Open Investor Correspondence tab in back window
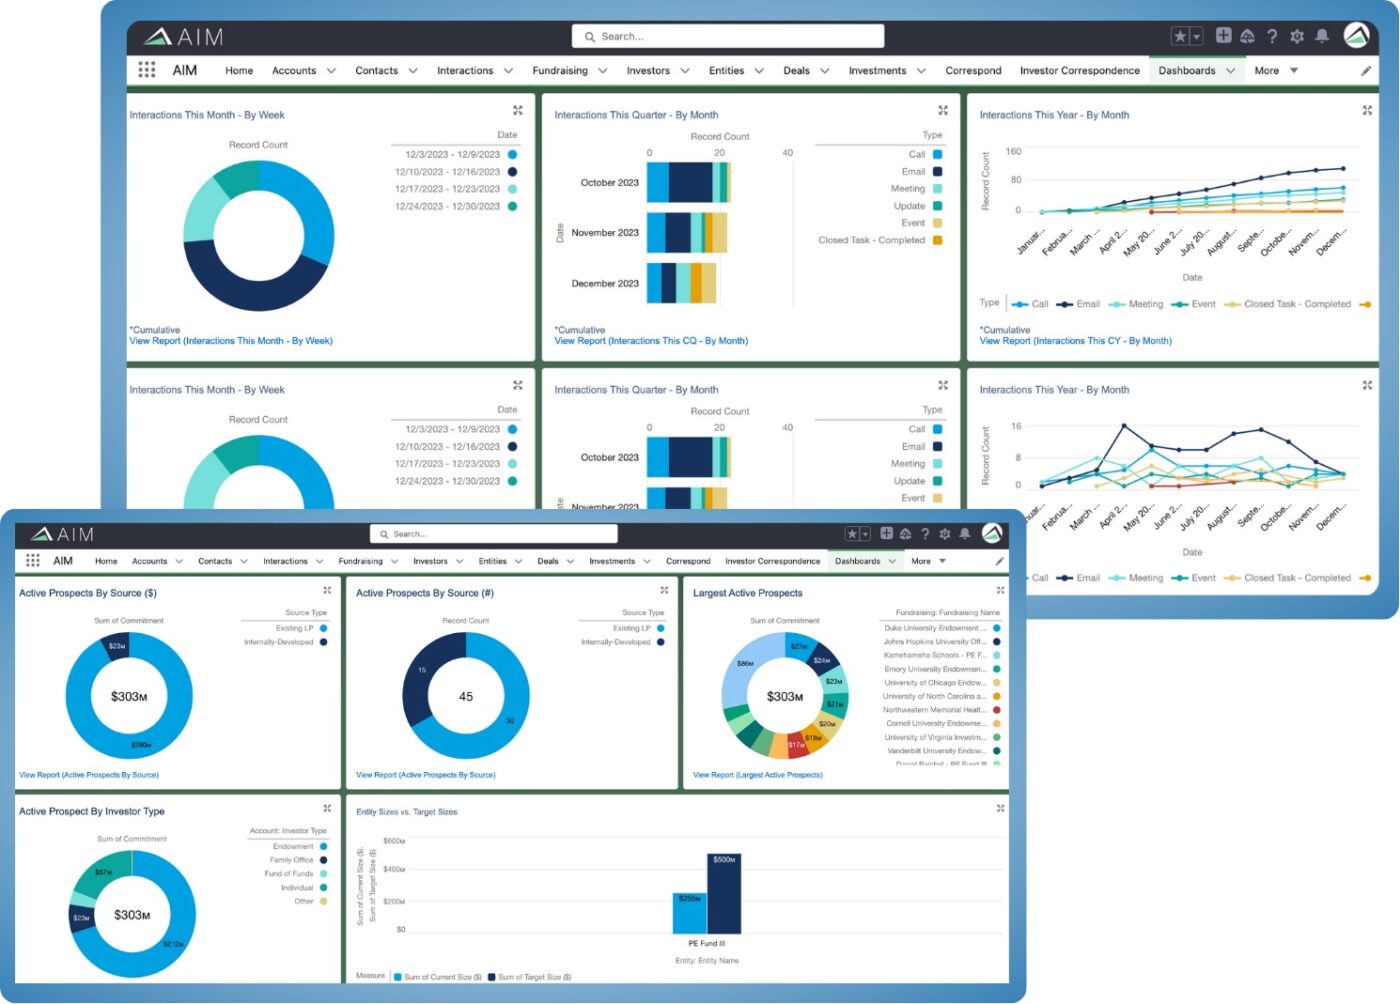1400x1004 pixels. click(x=1080, y=71)
